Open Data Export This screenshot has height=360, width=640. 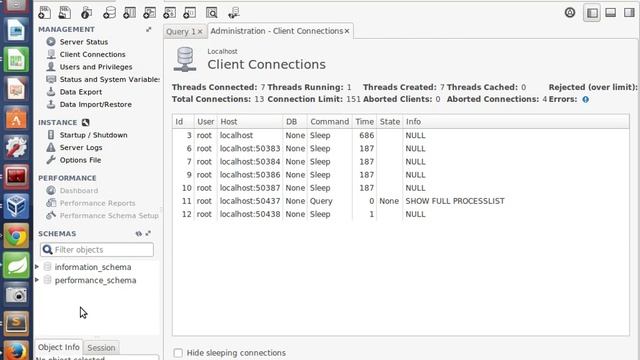pyautogui.click(x=80, y=92)
